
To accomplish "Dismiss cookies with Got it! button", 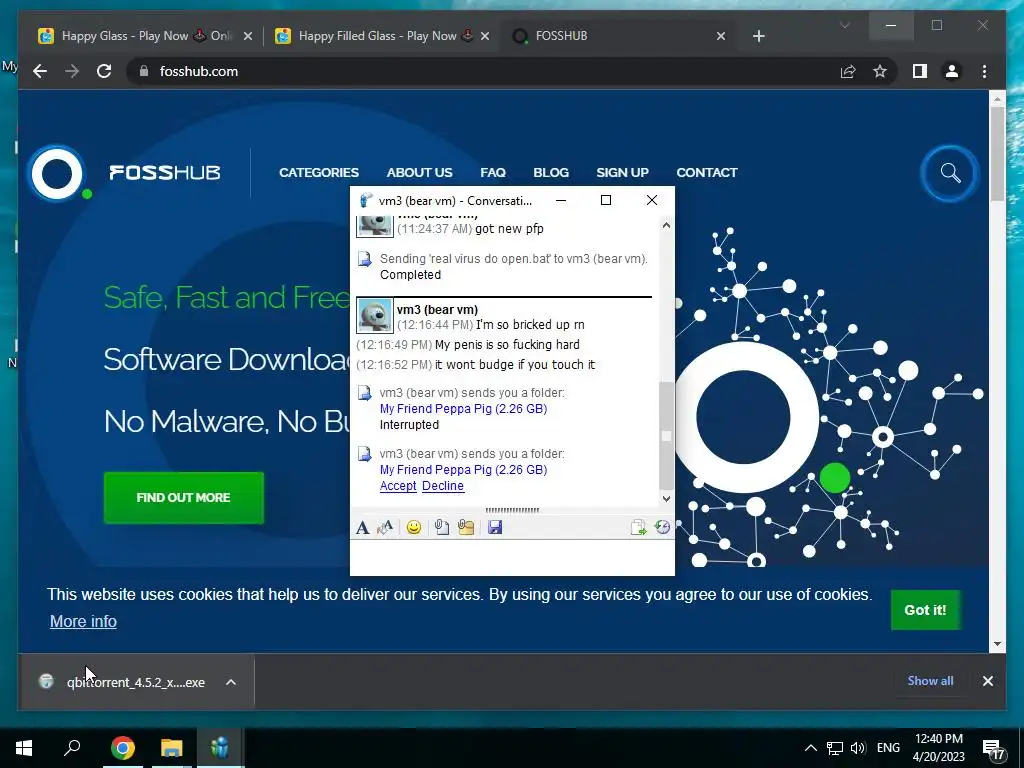I will pos(925,610).
